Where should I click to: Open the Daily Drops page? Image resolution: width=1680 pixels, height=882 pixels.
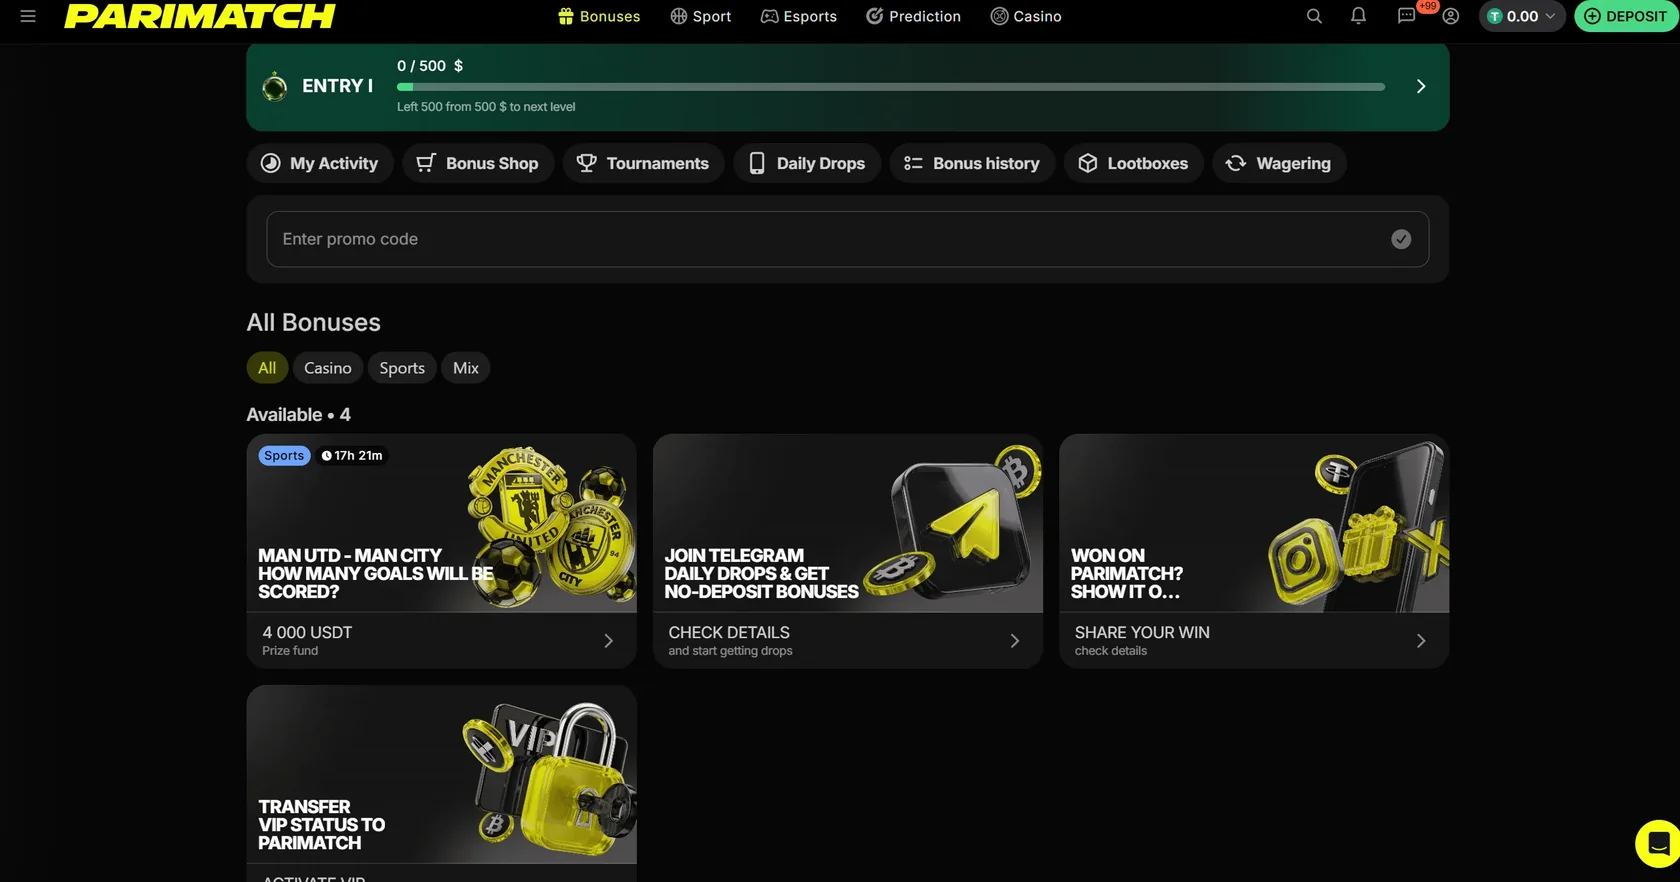[x=807, y=163]
